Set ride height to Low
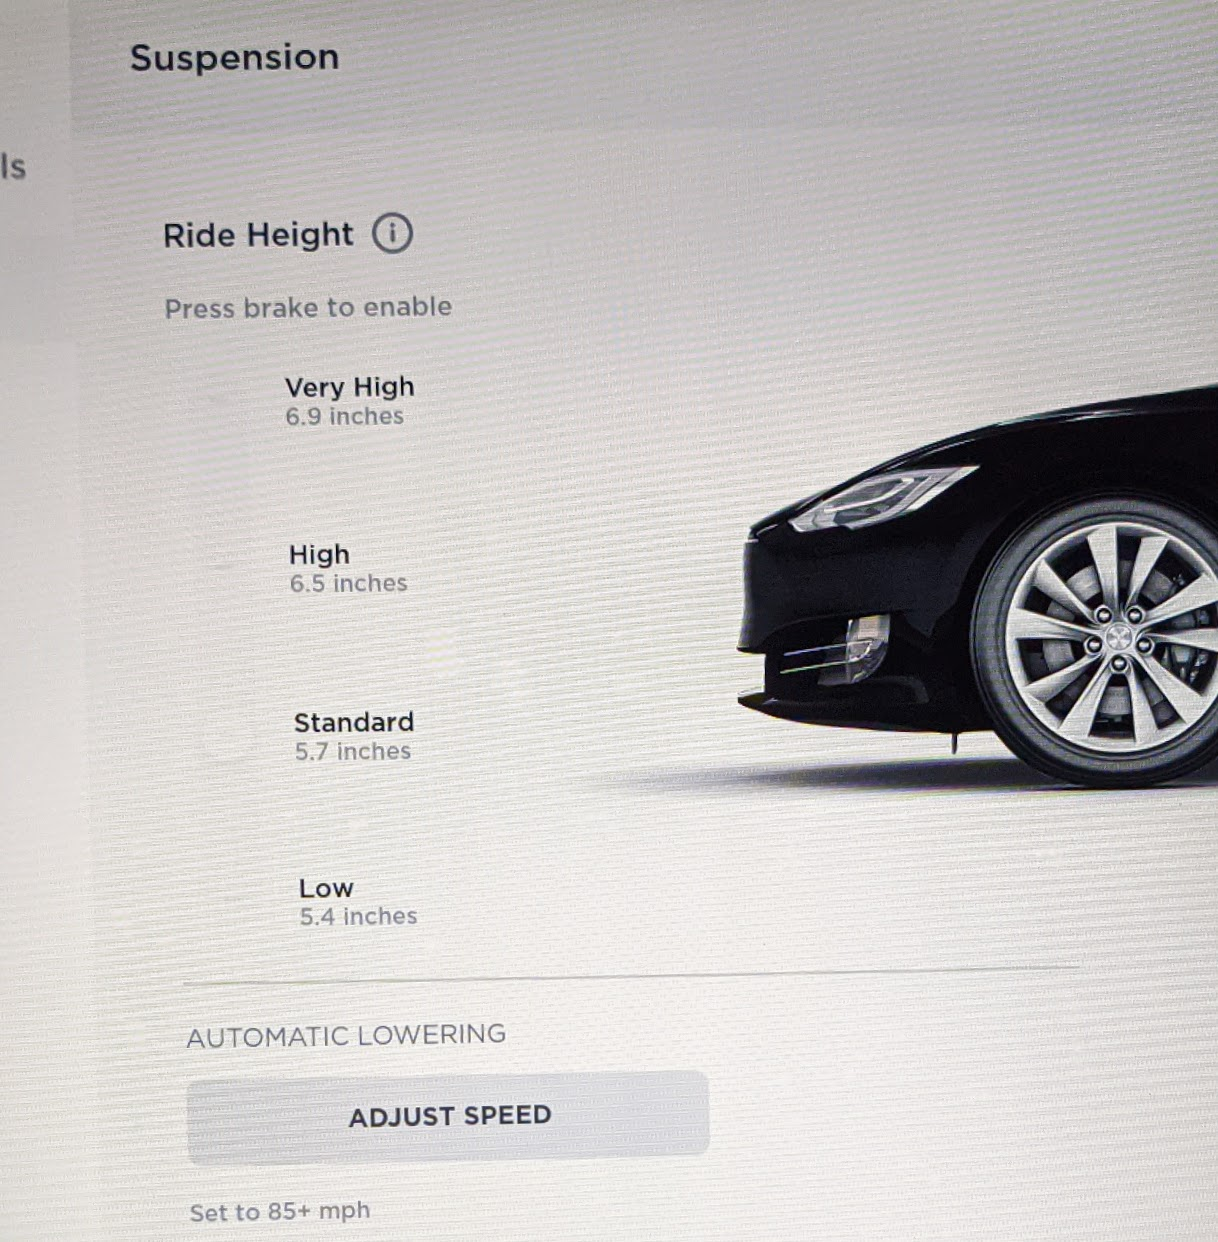Image resolution: width=1218 pixels, height=1242 pixels. [358, 902]
